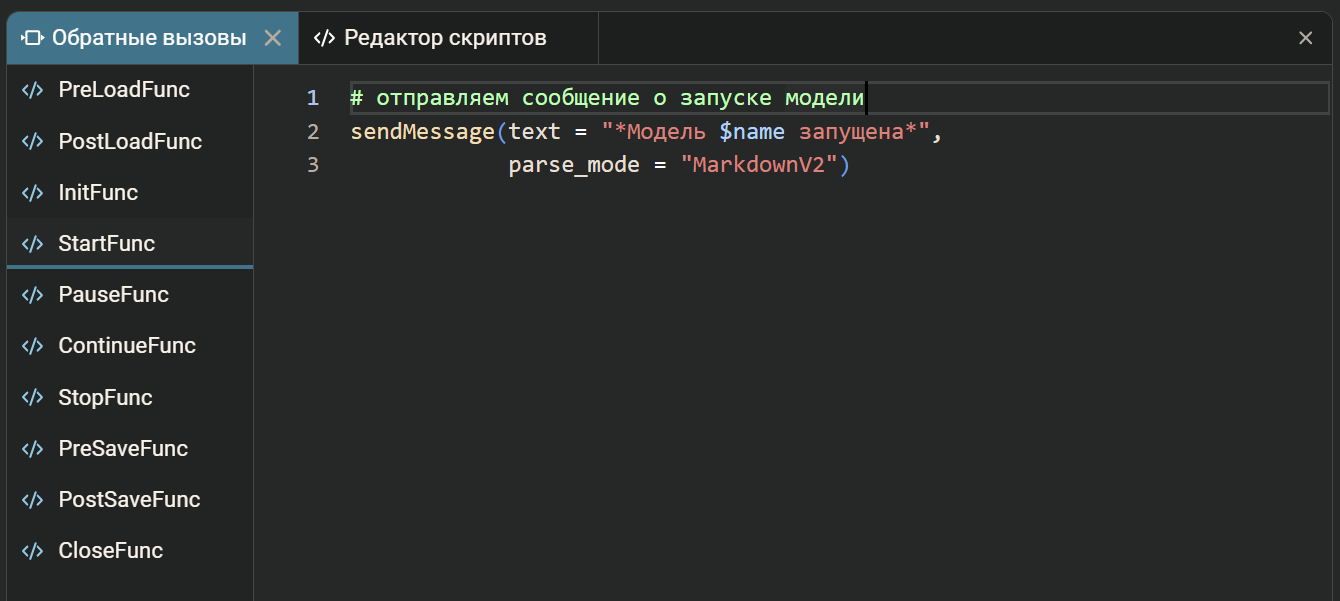Click the $name variable in the code
1340x601 pixels.
751,132
